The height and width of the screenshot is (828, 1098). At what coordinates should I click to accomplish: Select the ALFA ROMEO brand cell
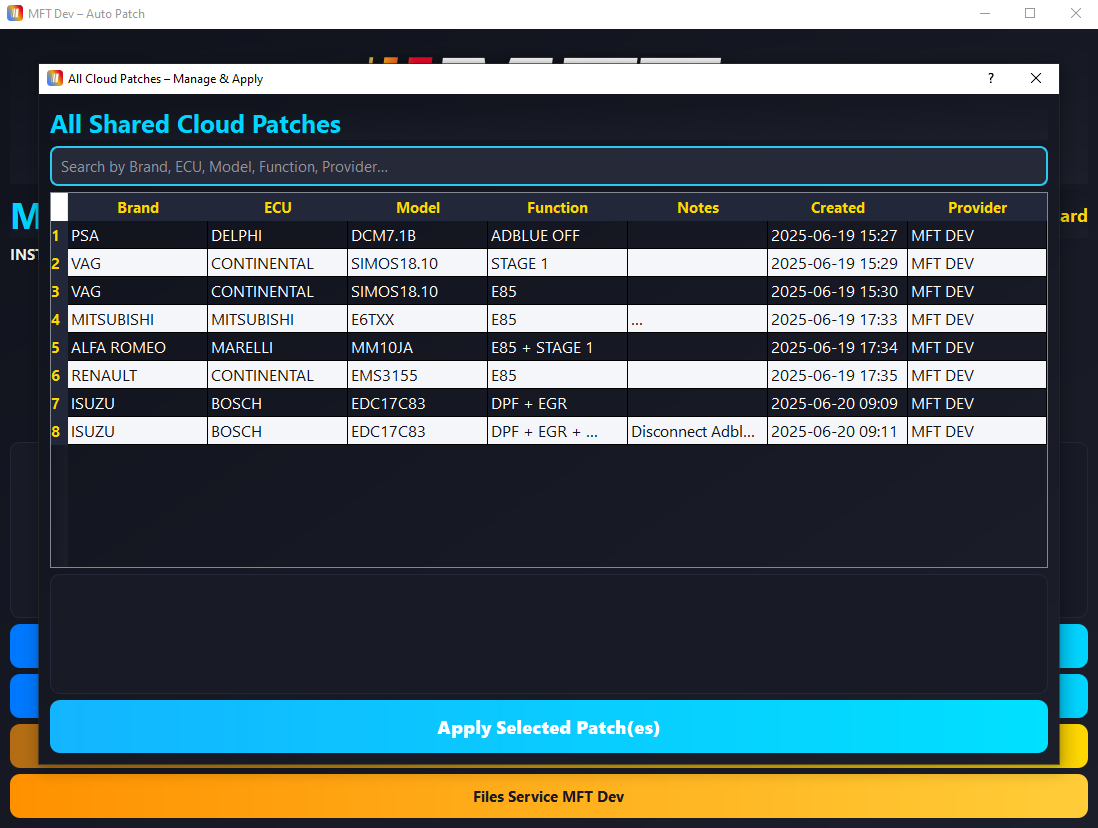click(138, 347)
